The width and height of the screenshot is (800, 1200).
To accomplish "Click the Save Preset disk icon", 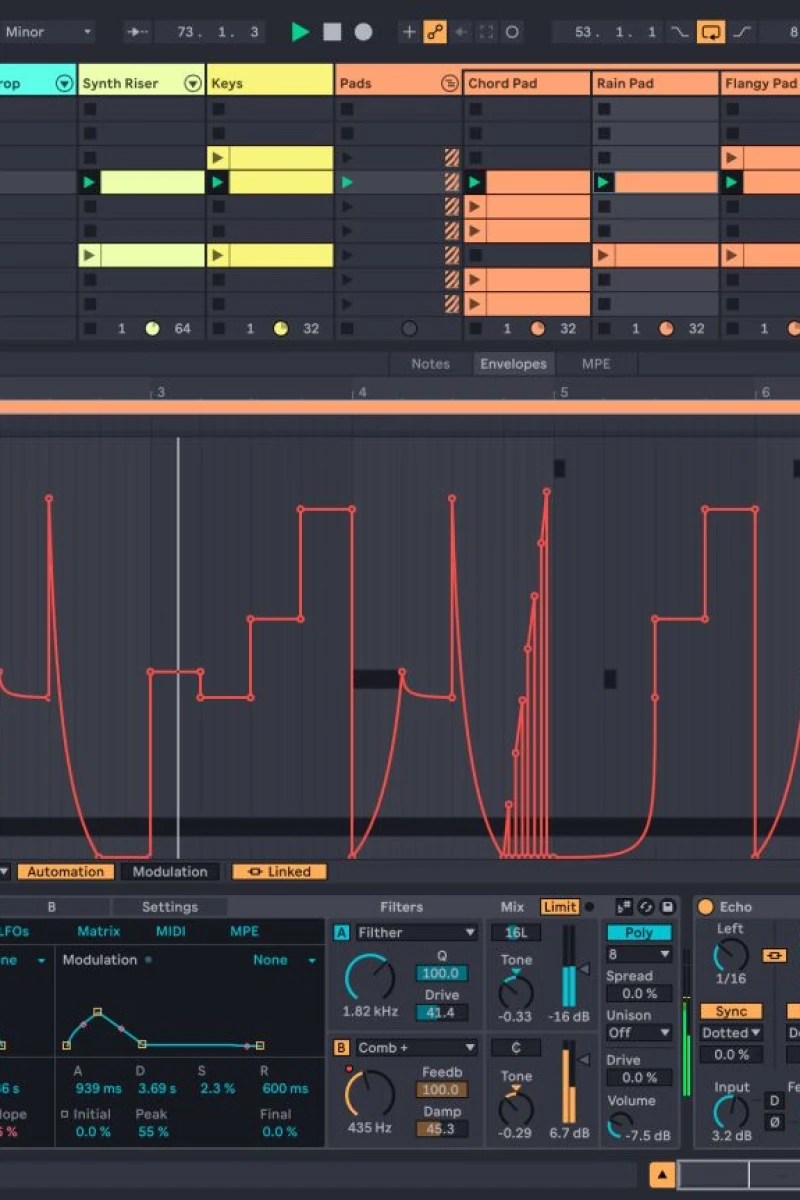I will [668, 907].
